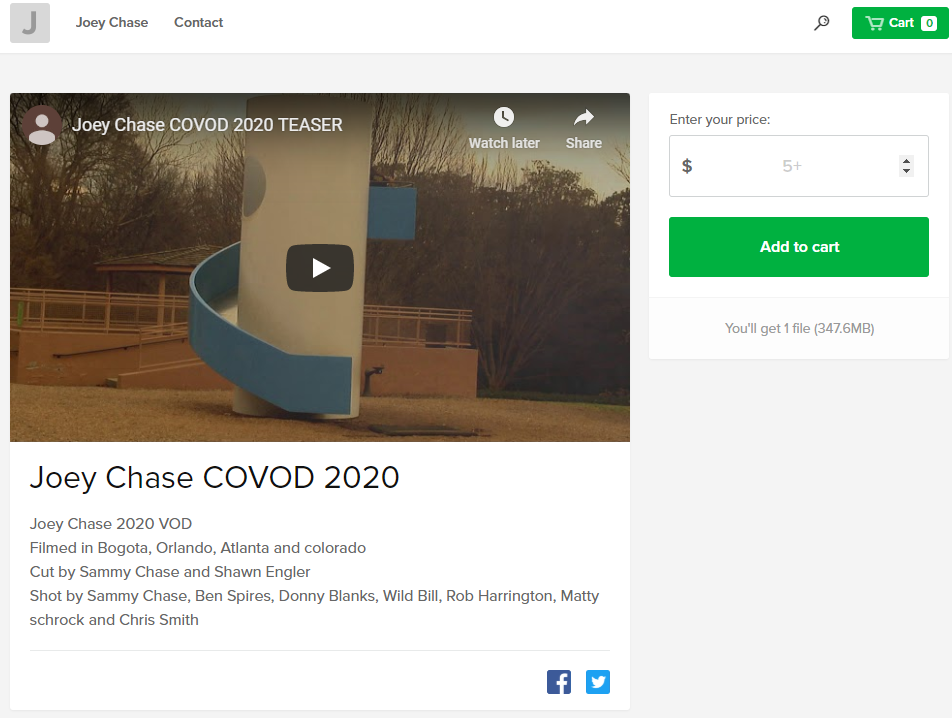The height and width of the screenshot is (718, 952).
Task: Share the product on Twitter
Action: [x=598, y=682]
